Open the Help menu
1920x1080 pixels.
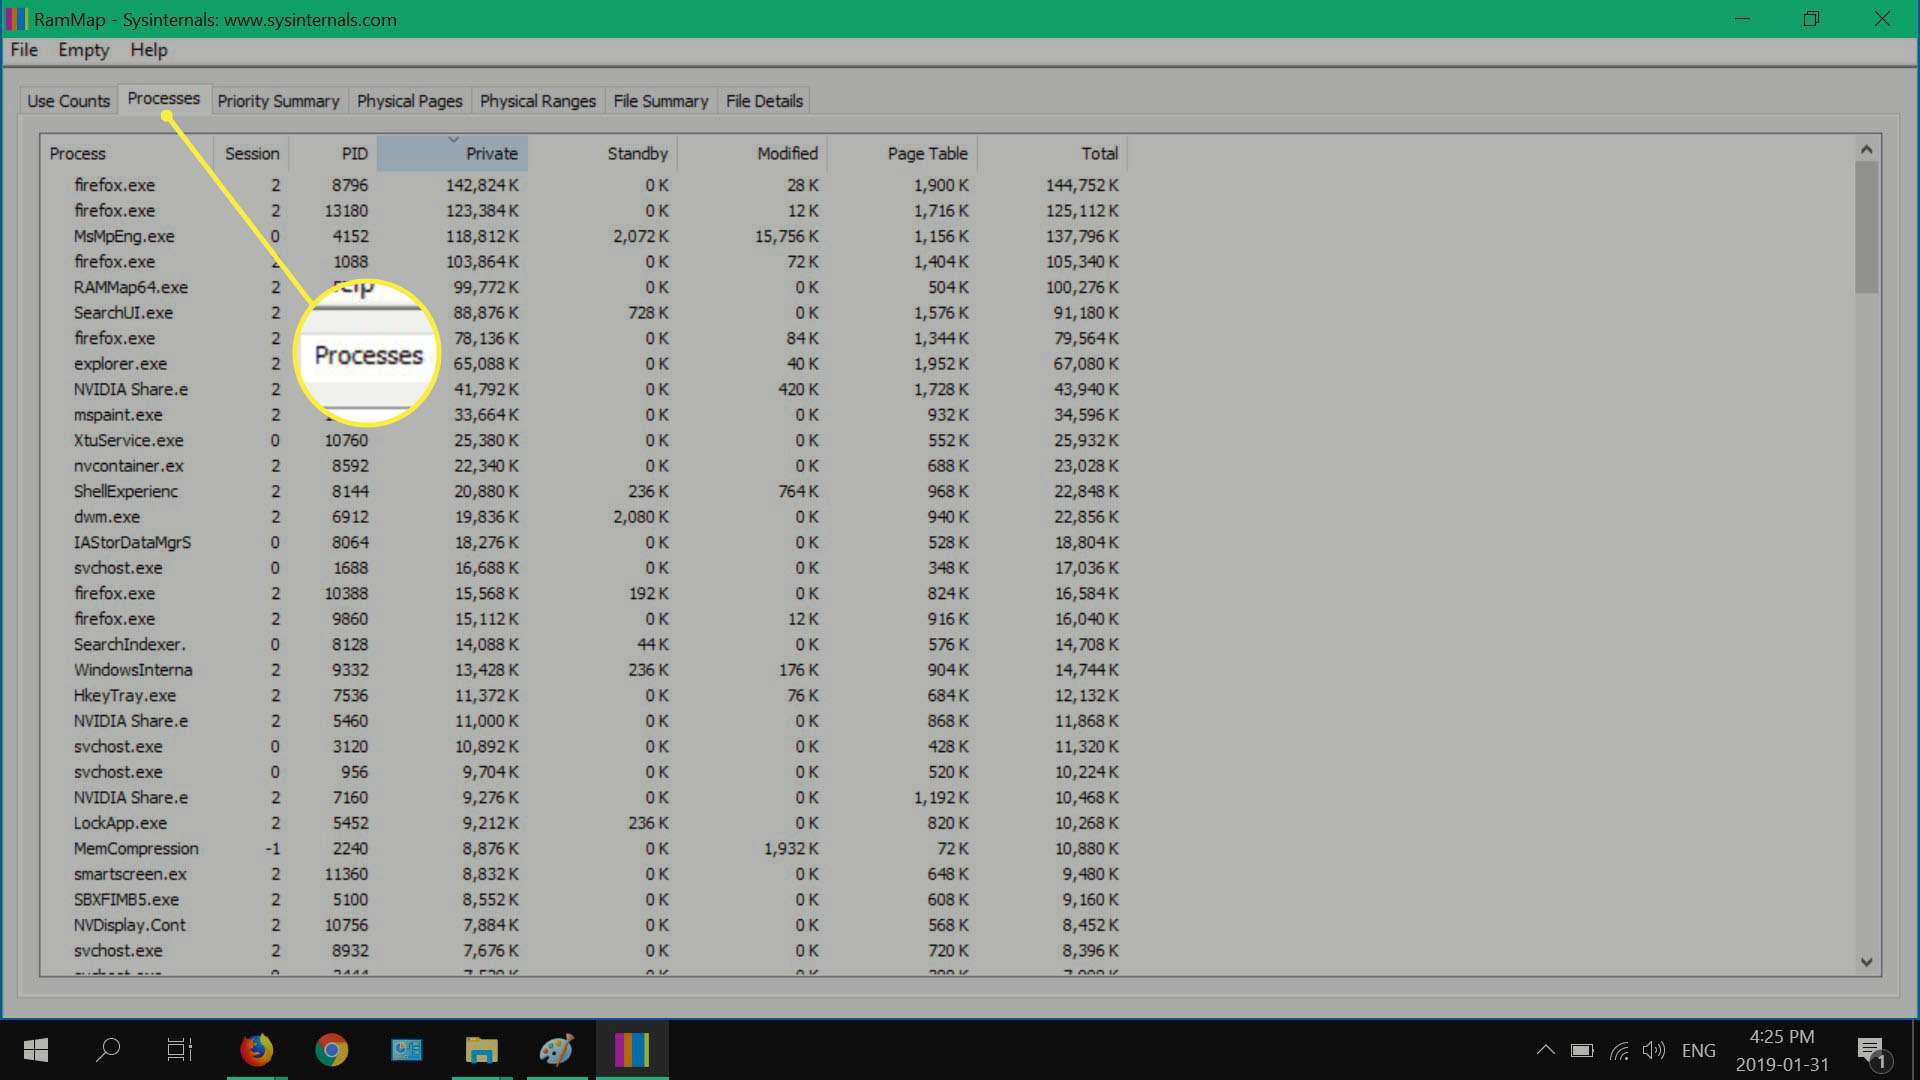148,50
